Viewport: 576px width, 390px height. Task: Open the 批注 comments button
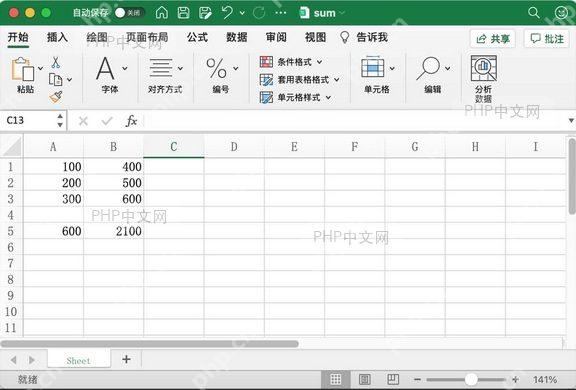pos(547,39)
